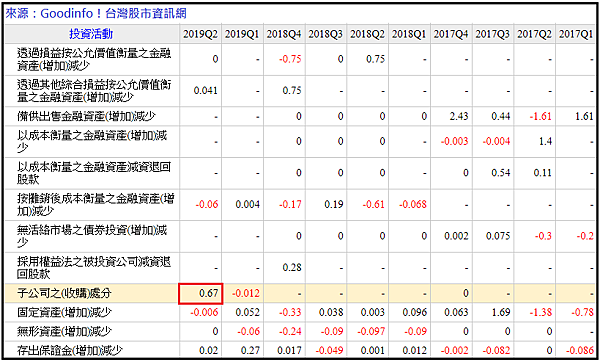Screen dimensions: 600x362
Task: Click row label 固定資產(增加)減少
Action: (x=64, y=313)
